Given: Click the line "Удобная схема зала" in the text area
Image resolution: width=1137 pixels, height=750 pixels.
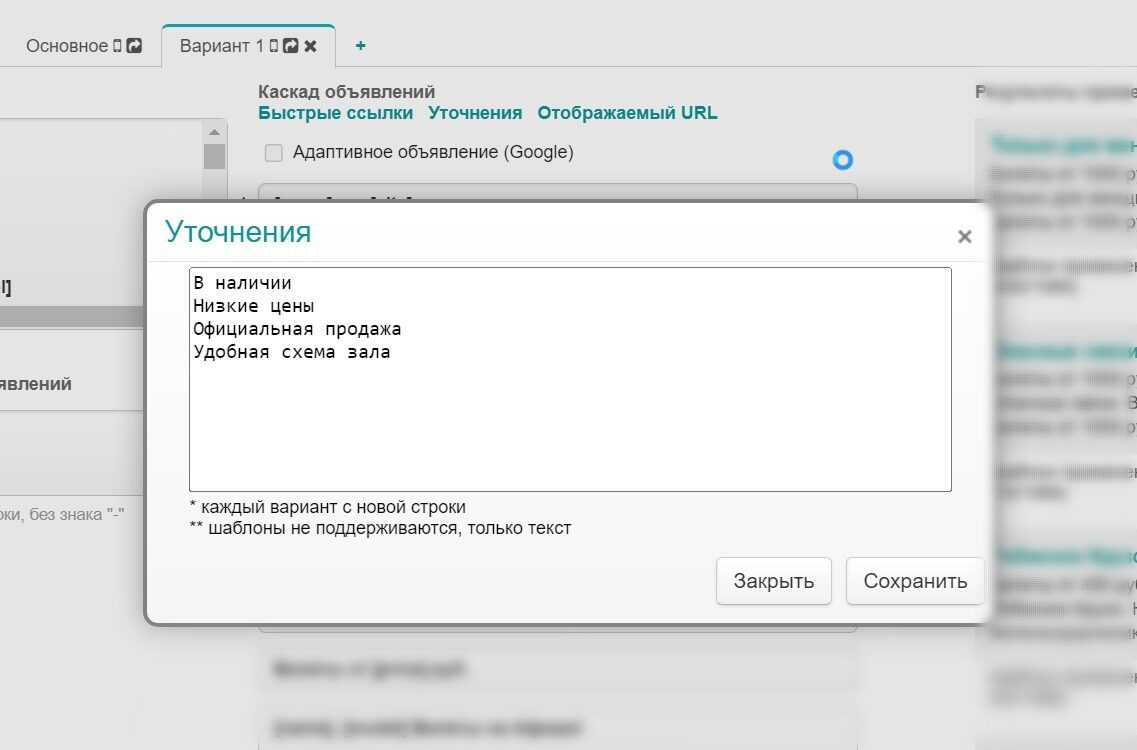Looking at the screenshot, I should pyautogui.click(x=292, y=353).
